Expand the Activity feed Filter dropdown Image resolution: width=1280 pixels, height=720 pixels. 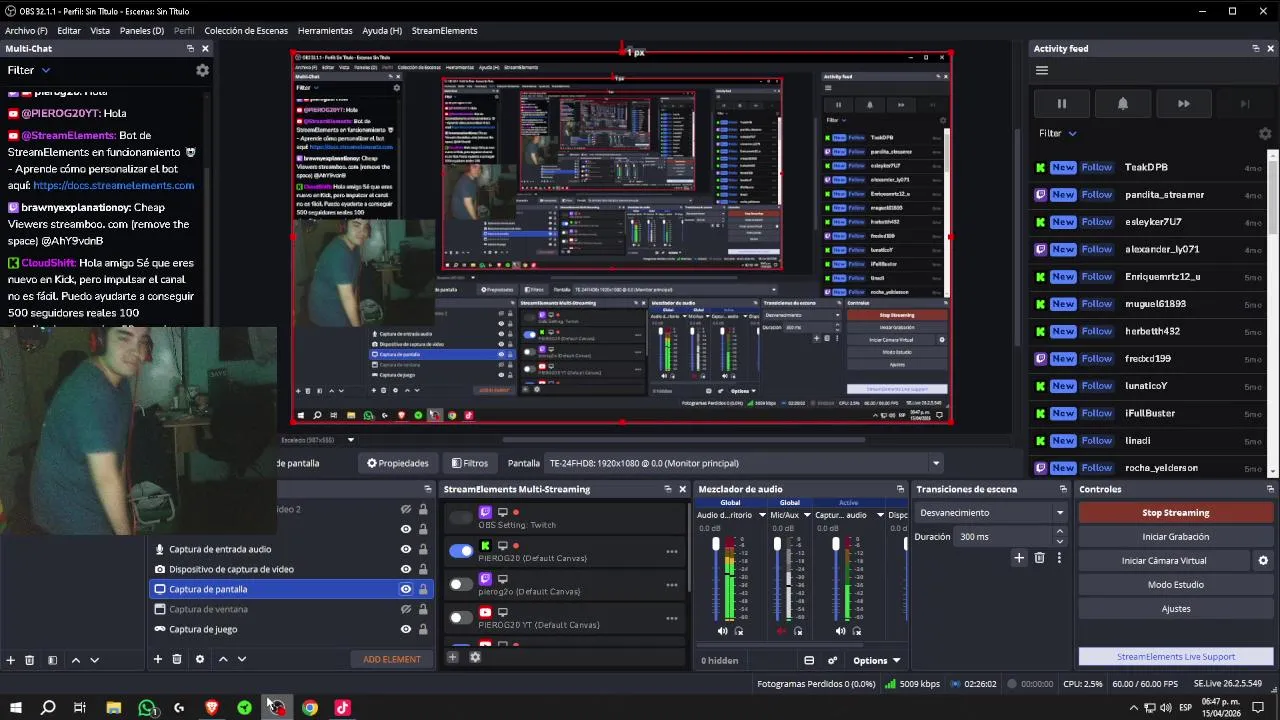coord(1058,133)
